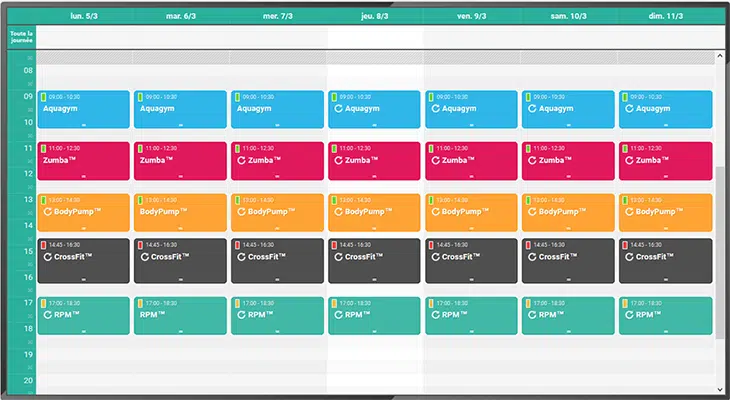Click the all-day row for ven. 9/3
Image resolution: width=730 pixels, height=400 pixels.
click(x=471, y=37)
